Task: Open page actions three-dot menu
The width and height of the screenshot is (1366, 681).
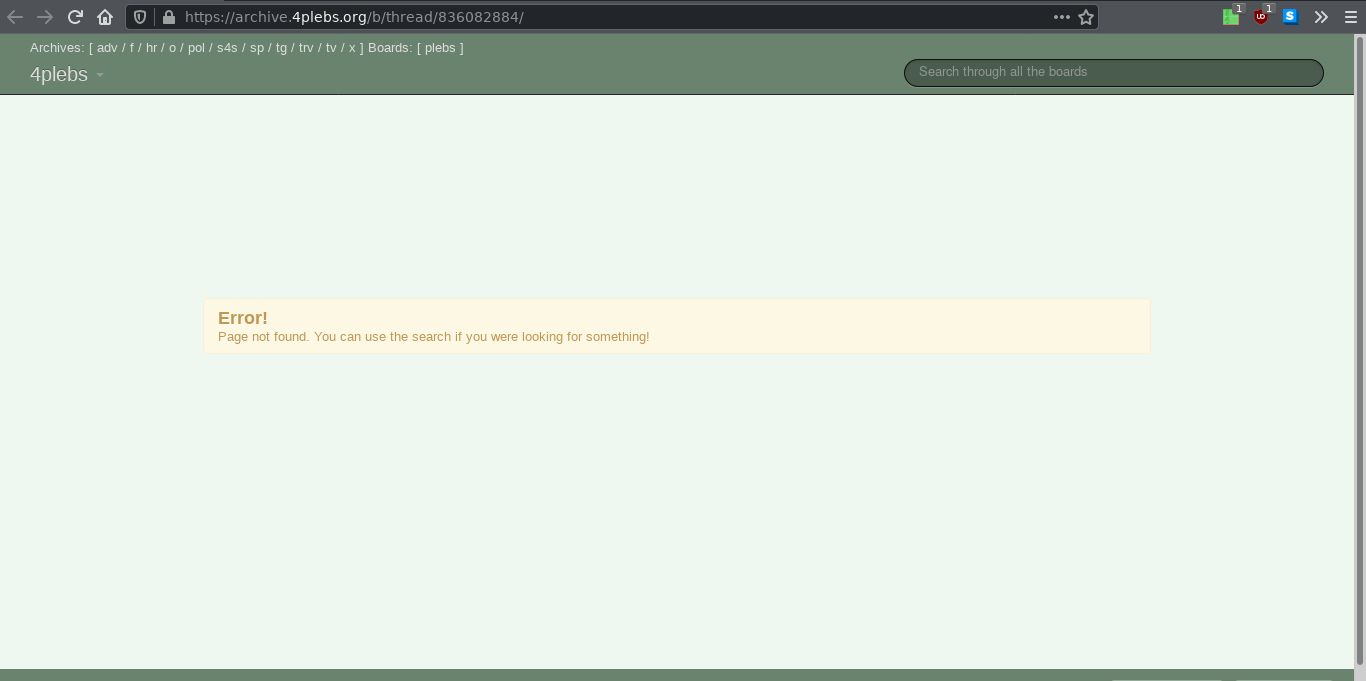Action: (1062, 17)
